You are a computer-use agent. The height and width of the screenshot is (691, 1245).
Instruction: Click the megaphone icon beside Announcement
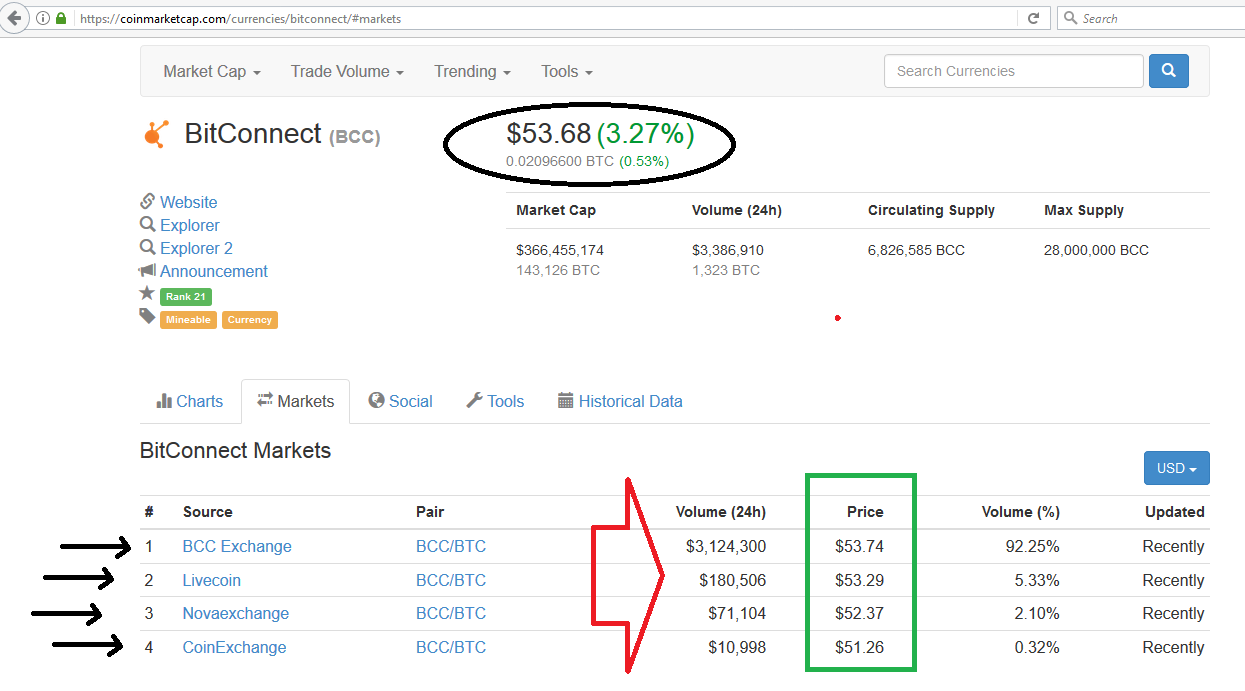(x=147, y=271)
